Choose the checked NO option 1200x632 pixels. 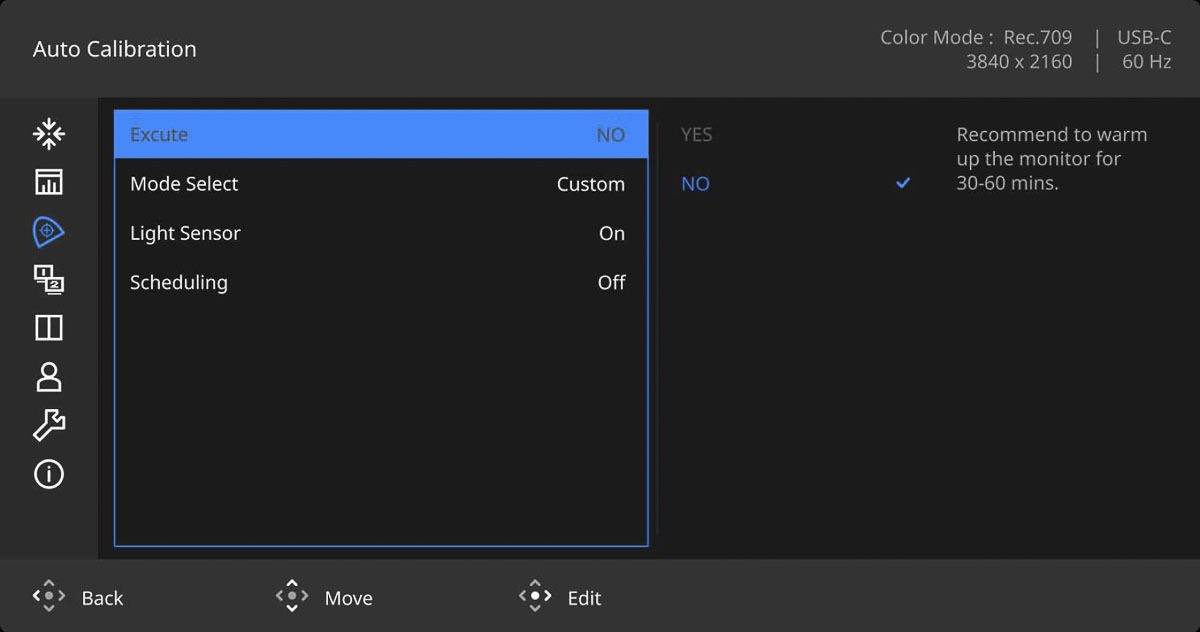(695, 184)
